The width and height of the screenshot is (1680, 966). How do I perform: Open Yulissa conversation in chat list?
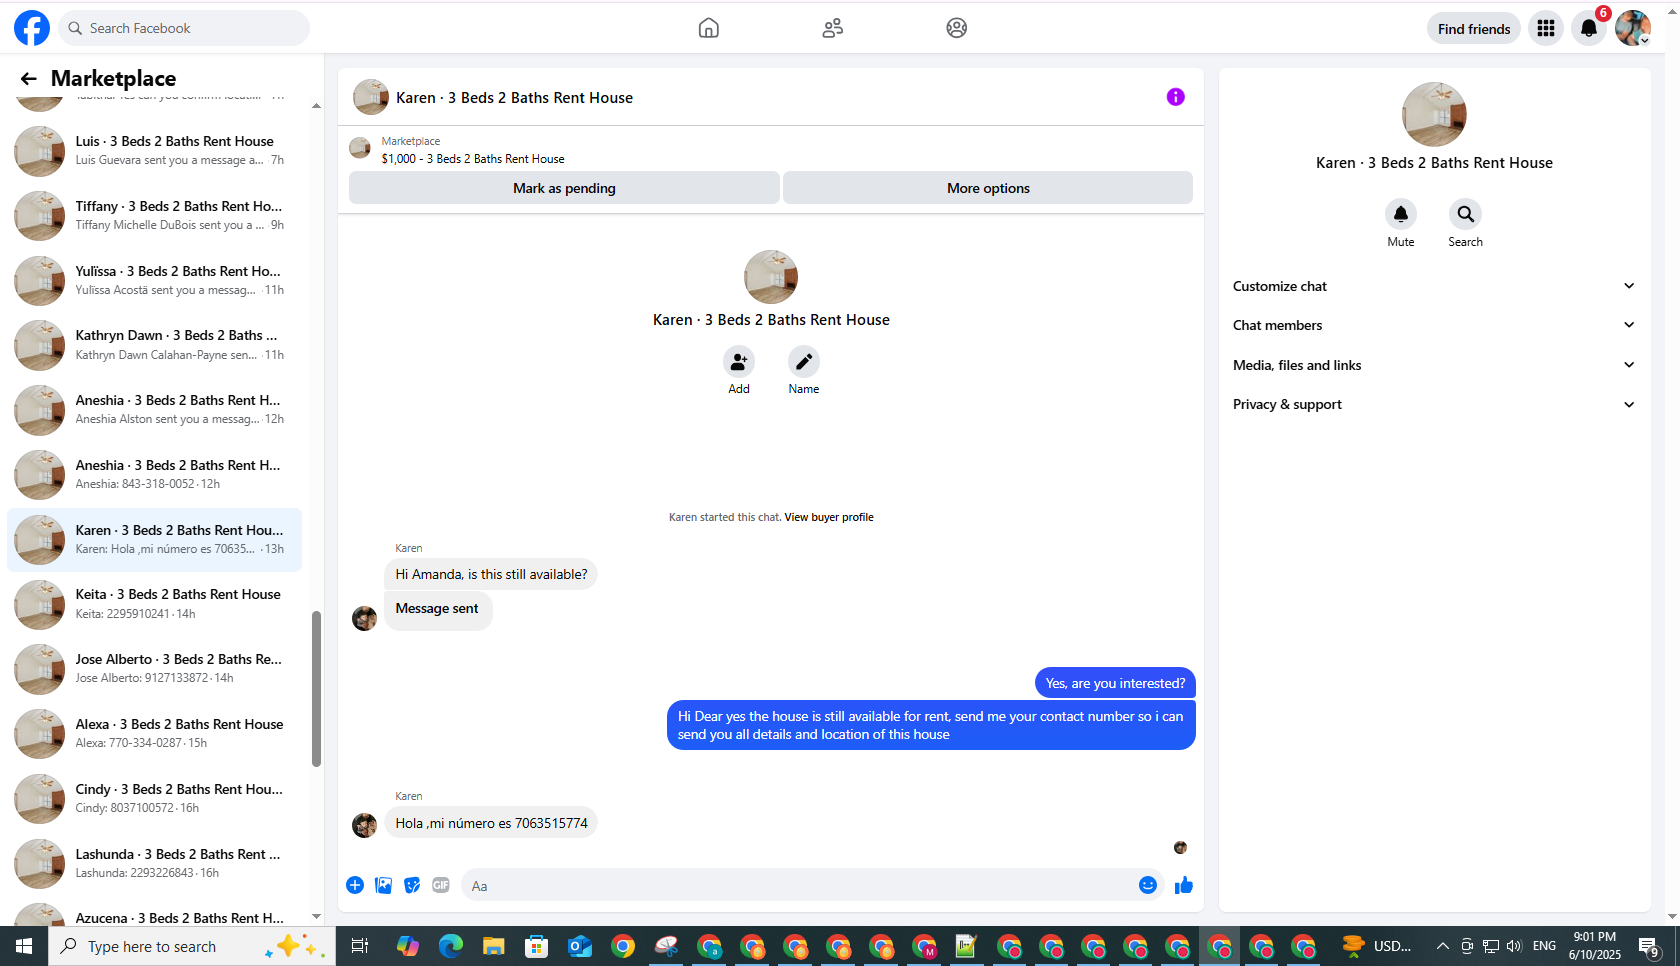[155, 280]
